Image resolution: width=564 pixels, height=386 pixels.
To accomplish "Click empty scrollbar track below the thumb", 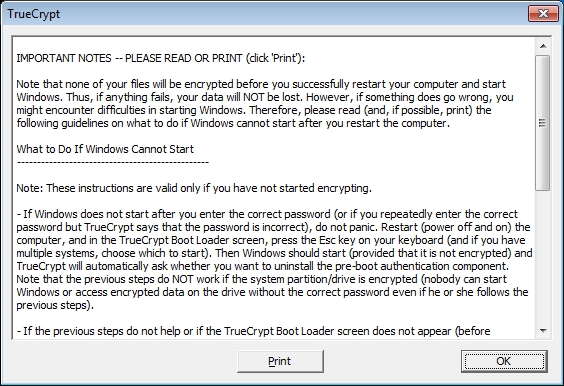I will click(543, 257).
